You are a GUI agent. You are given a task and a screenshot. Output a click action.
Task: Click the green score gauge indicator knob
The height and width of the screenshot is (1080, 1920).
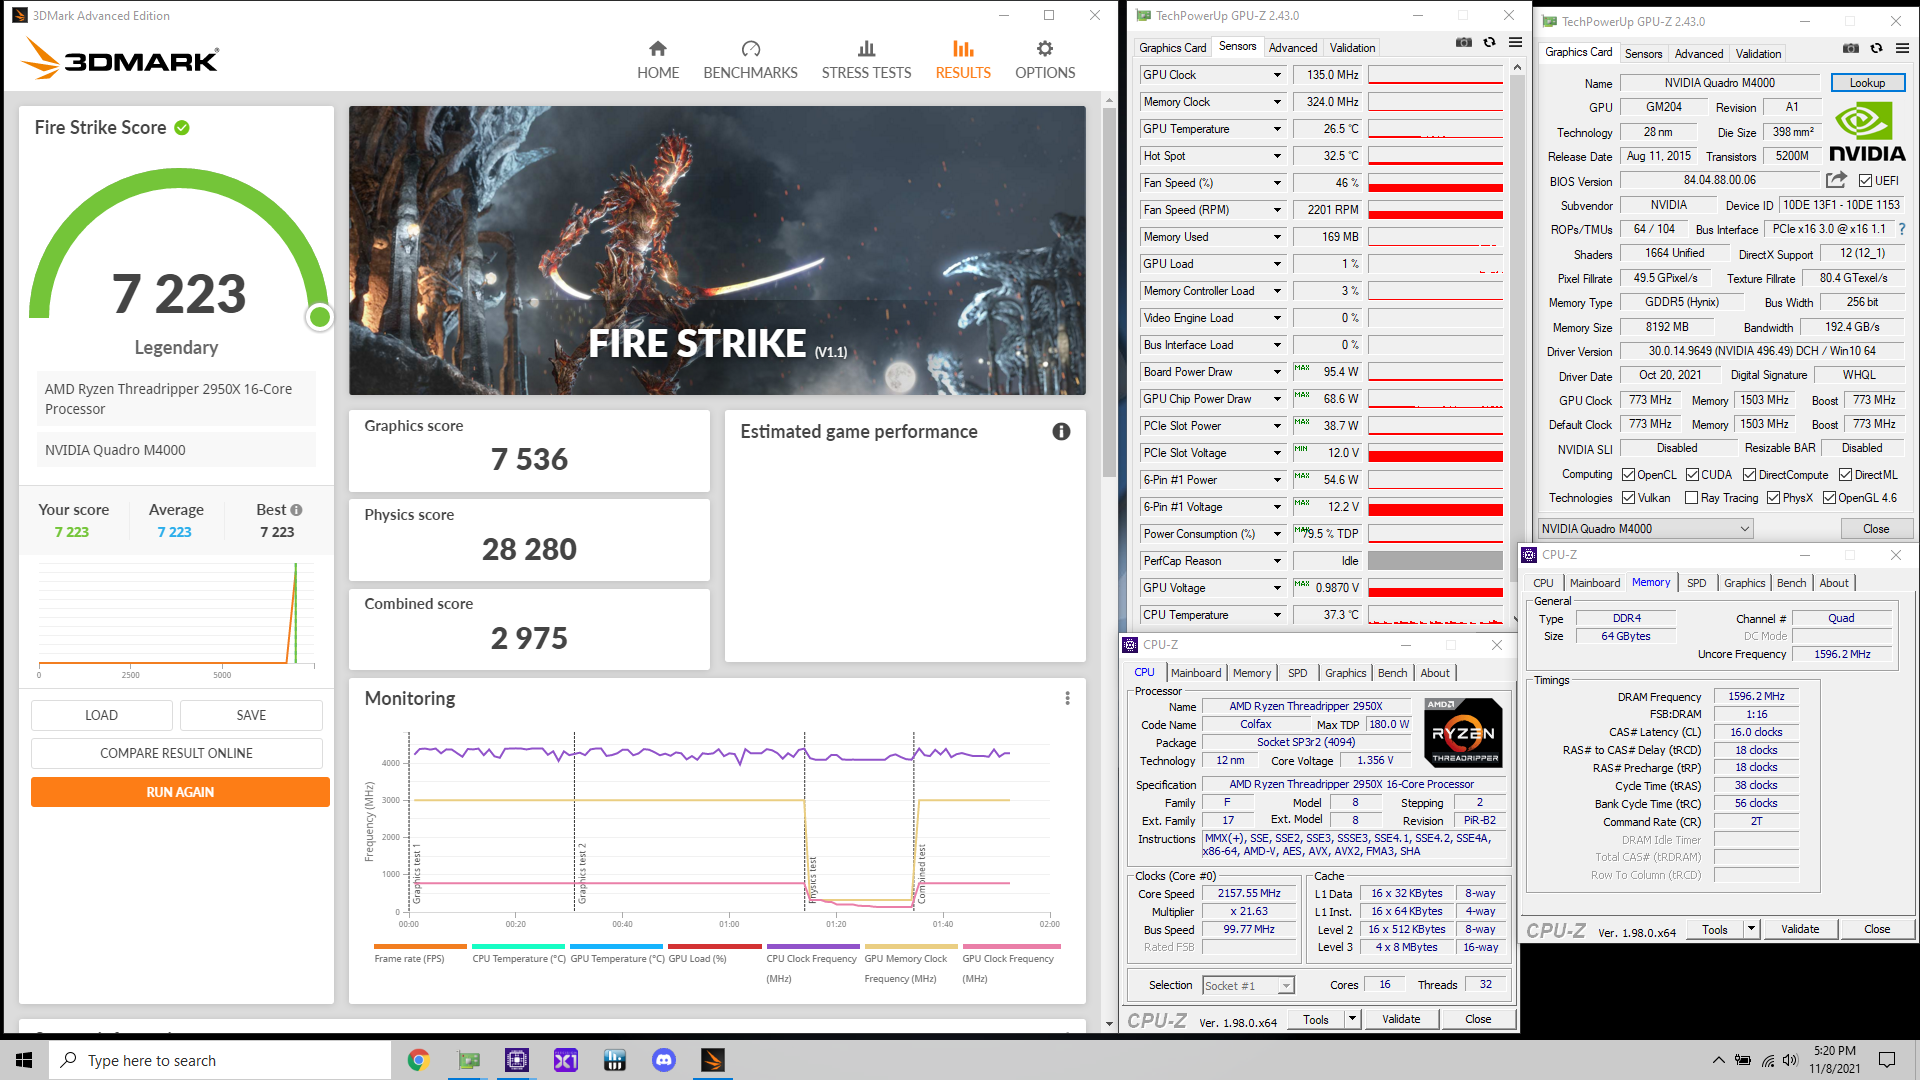click(x=320, y=317)
